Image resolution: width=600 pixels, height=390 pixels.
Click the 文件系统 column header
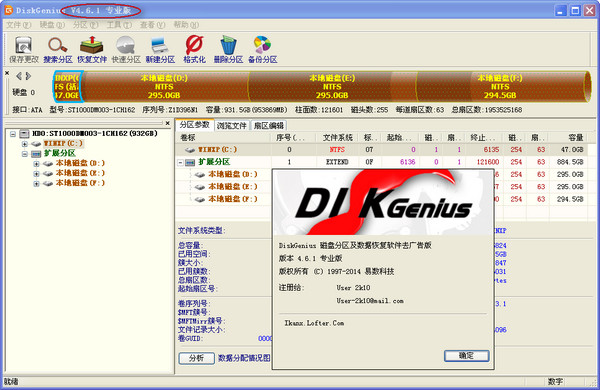tap(337, 137)
